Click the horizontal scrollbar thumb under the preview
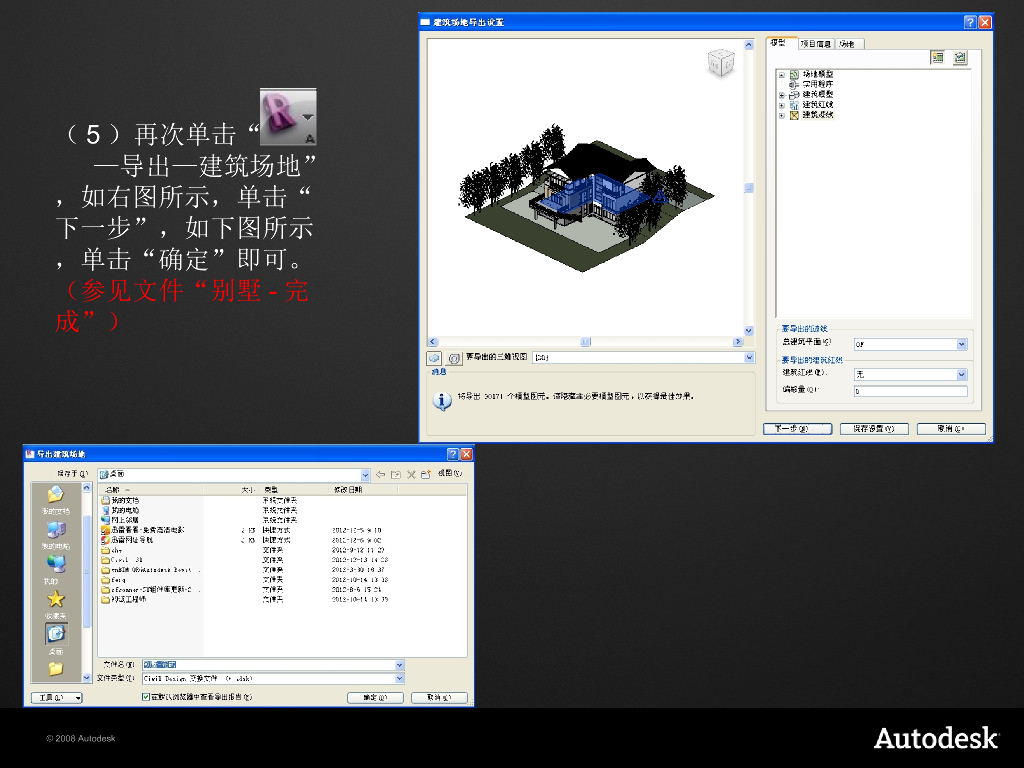The height and width of the screenshot is (768, 1024). pos(586,342)
